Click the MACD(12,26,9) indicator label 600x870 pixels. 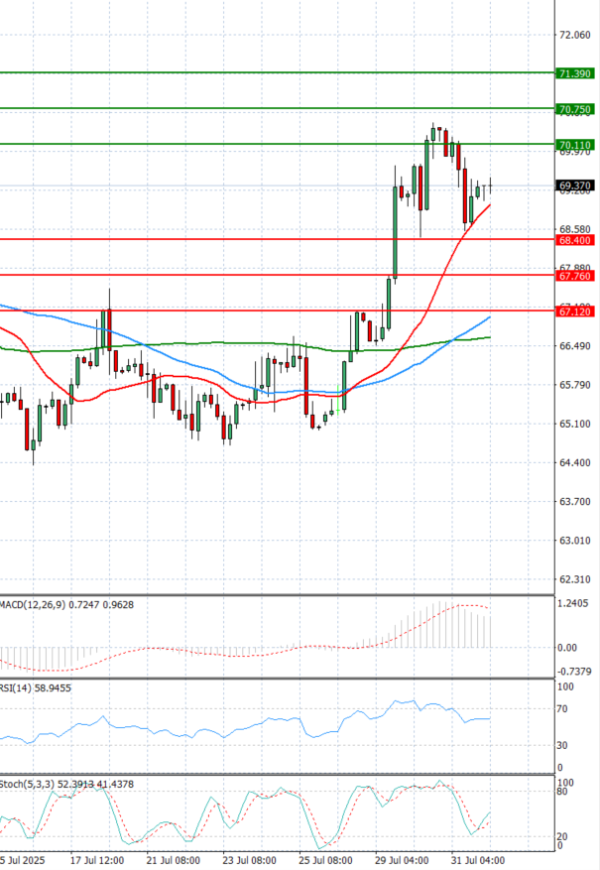[x=67, y=605]
